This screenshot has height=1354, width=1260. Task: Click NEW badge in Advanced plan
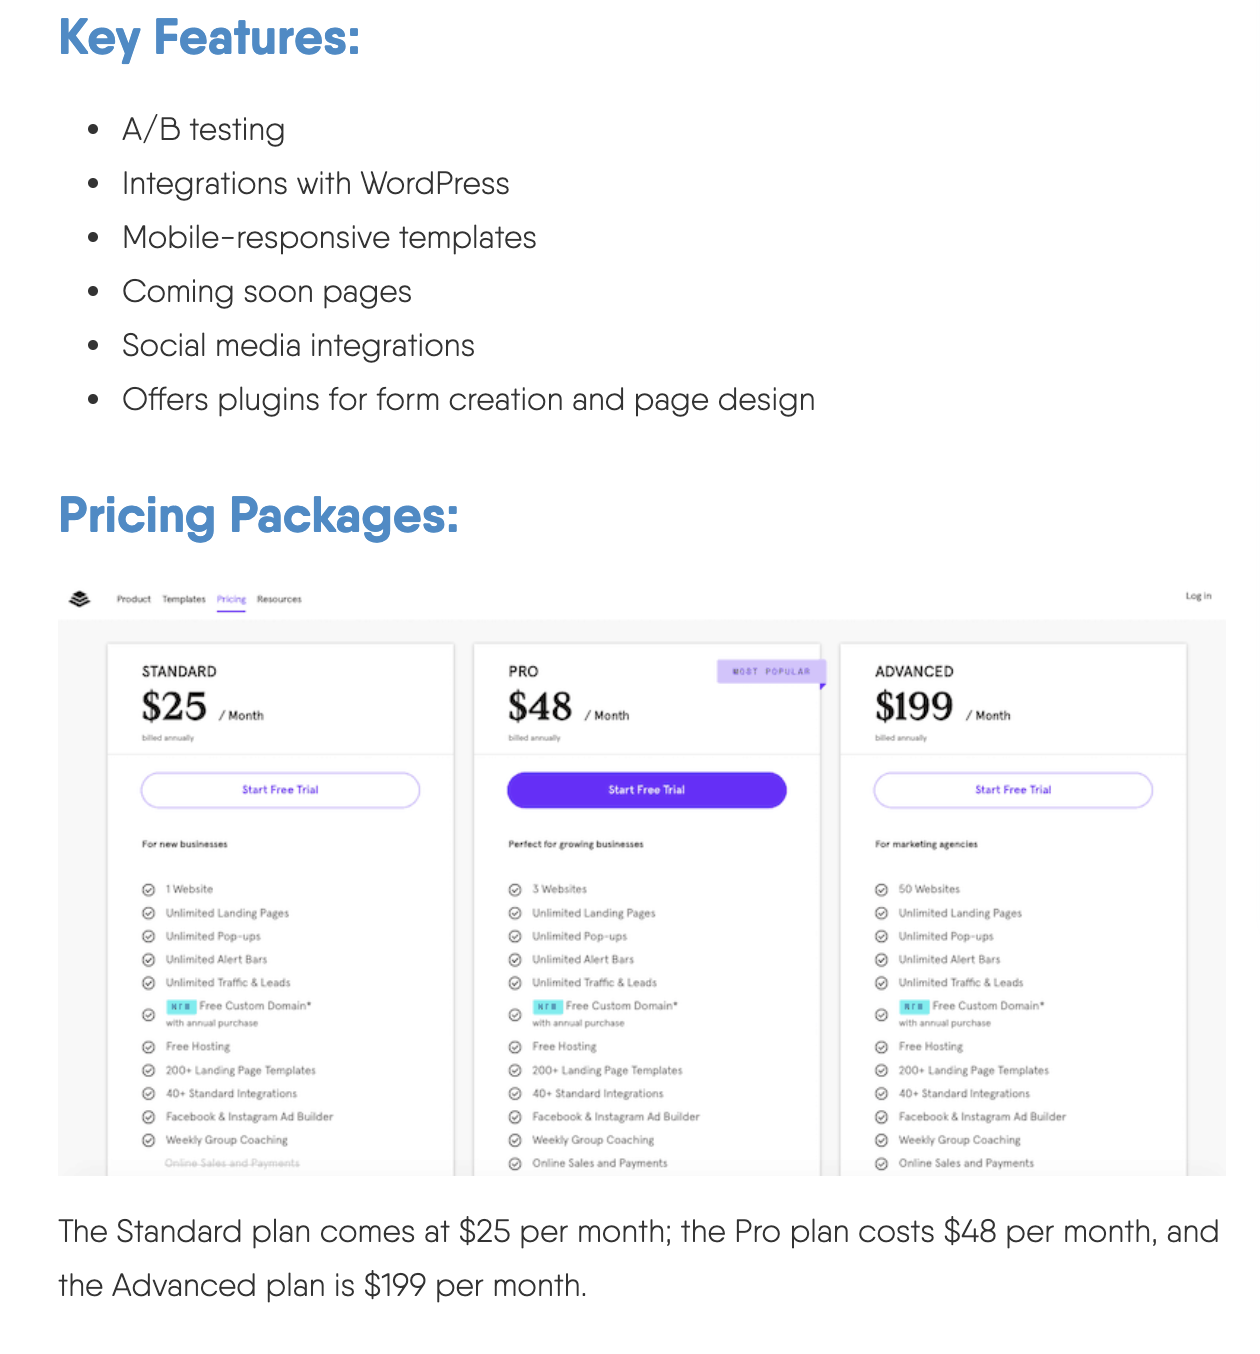tap(914, 1006)
